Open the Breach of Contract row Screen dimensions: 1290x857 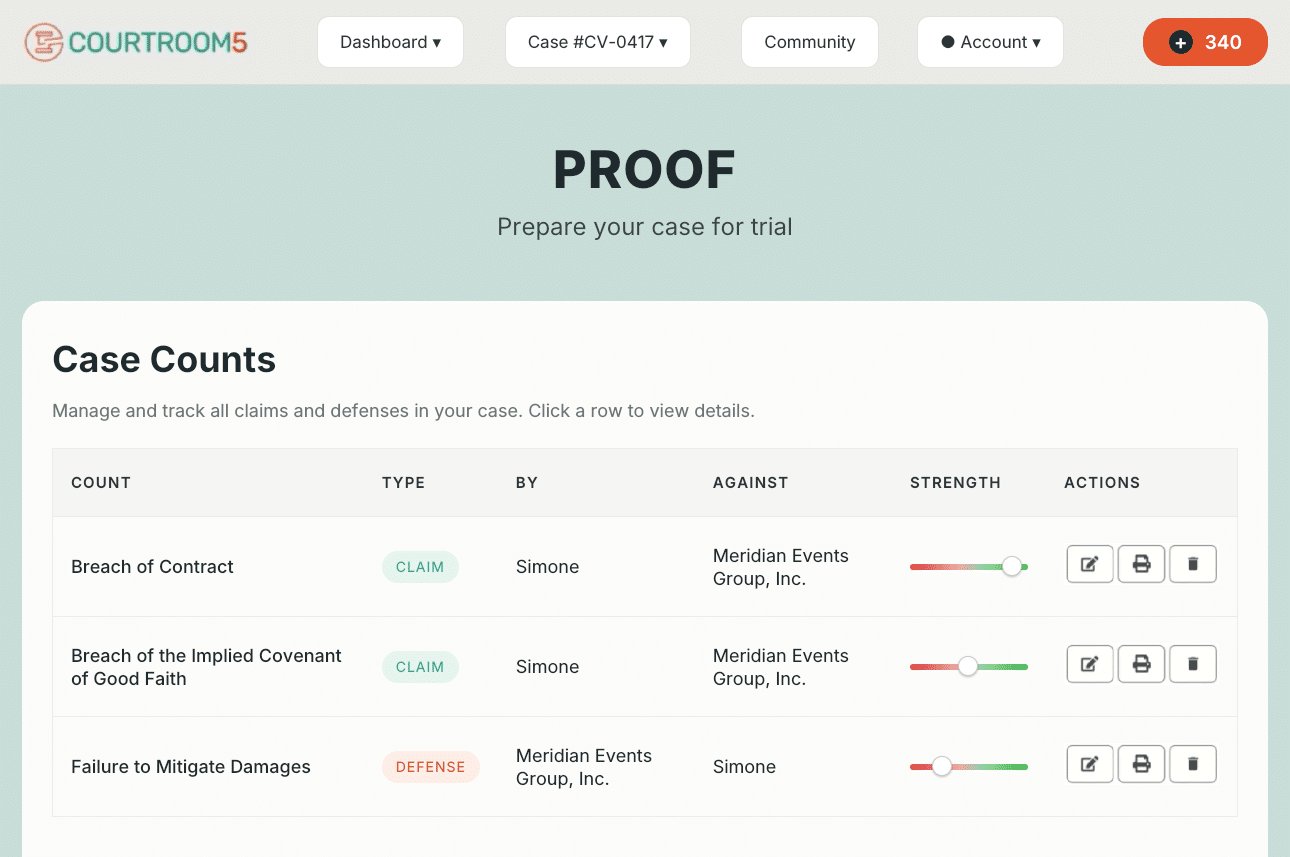point(645,566)
